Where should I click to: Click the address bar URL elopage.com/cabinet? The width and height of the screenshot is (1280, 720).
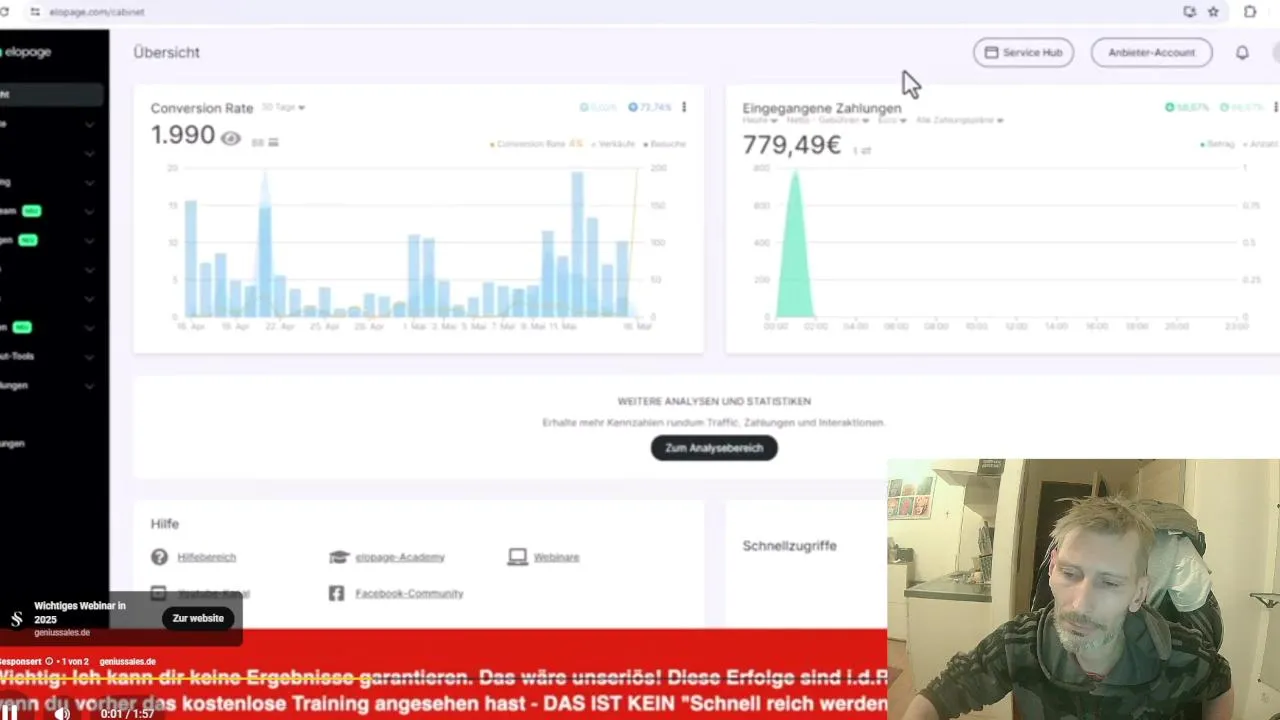97,12
